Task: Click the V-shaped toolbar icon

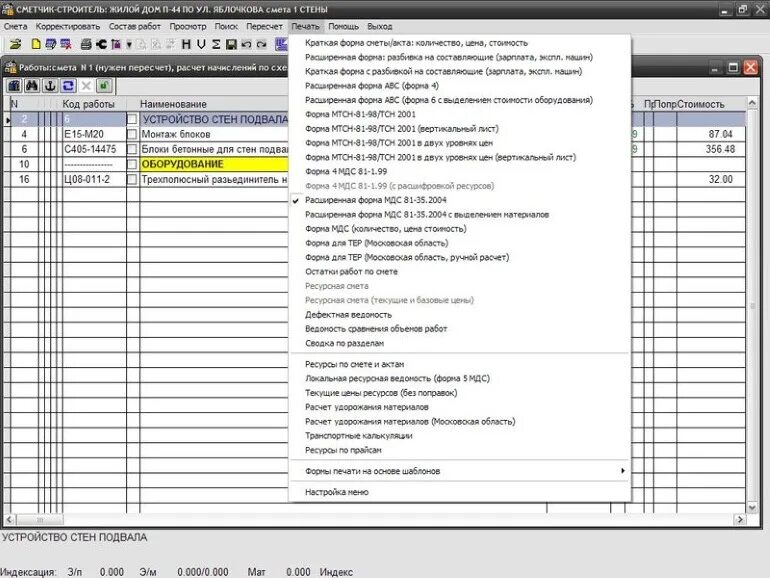Action: [x=201, y=45]
